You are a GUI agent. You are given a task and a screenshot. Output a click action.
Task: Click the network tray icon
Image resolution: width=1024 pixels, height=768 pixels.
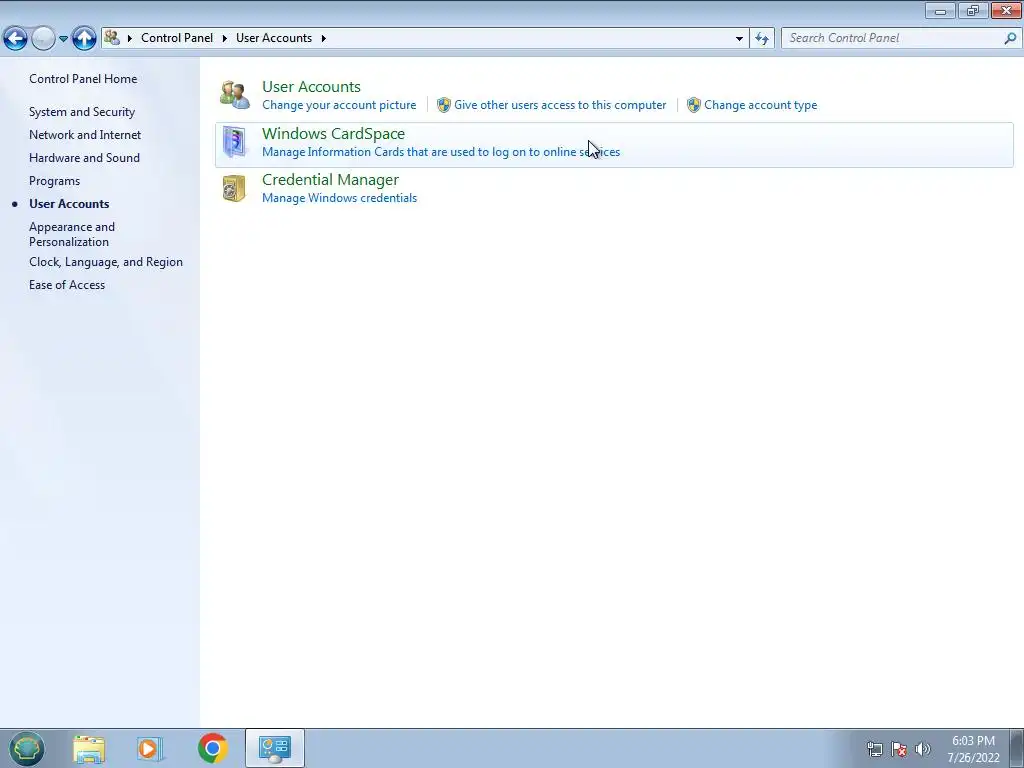click(x=874, y=749)
